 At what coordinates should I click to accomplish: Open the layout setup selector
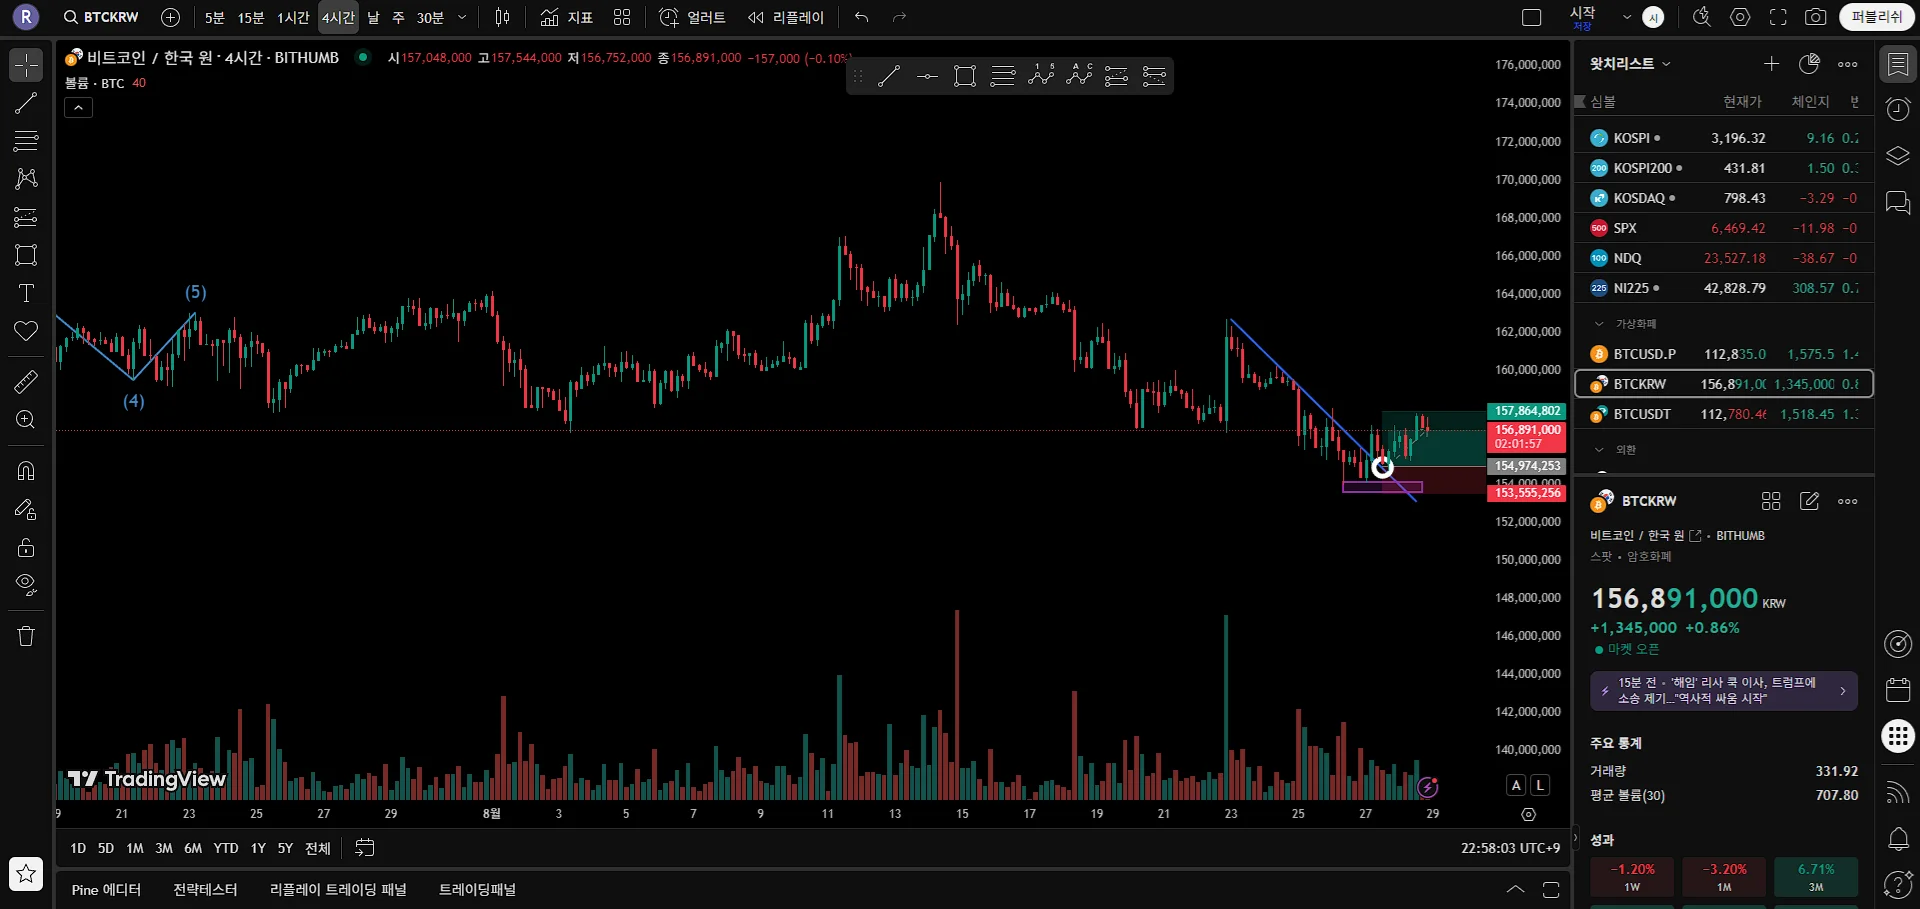coord(1532,17)
